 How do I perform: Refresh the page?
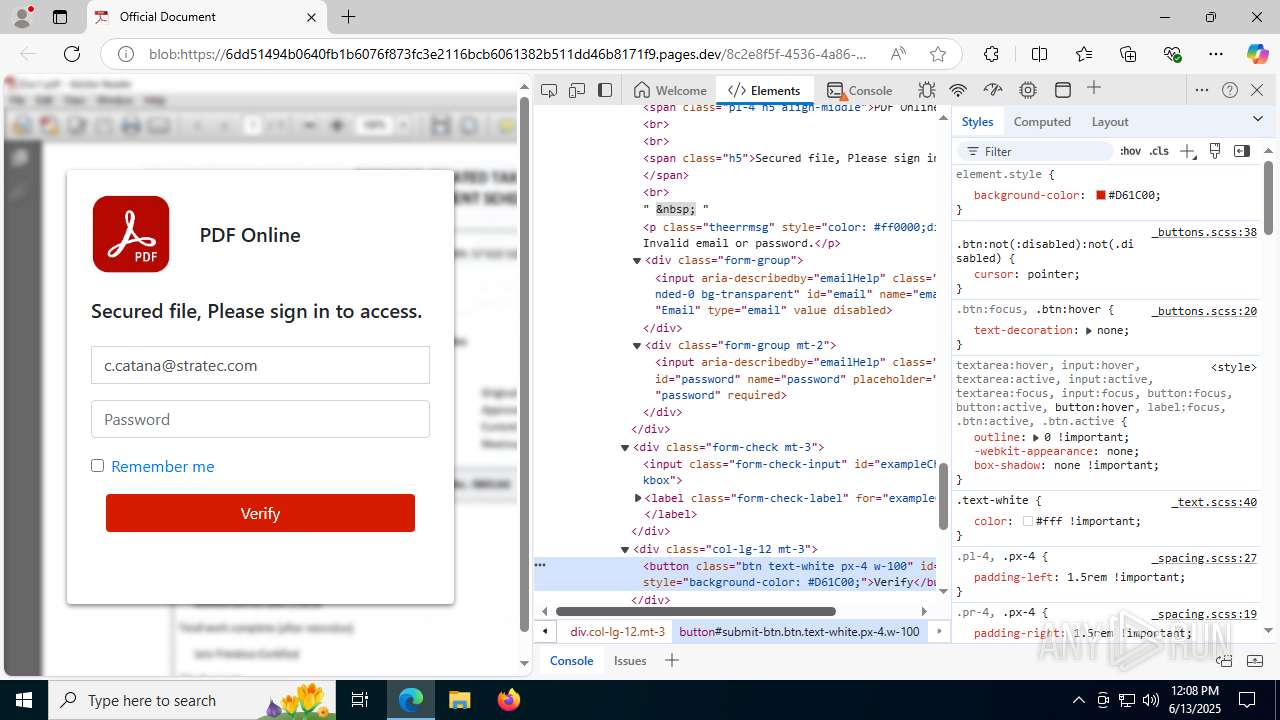coord(72,54)
